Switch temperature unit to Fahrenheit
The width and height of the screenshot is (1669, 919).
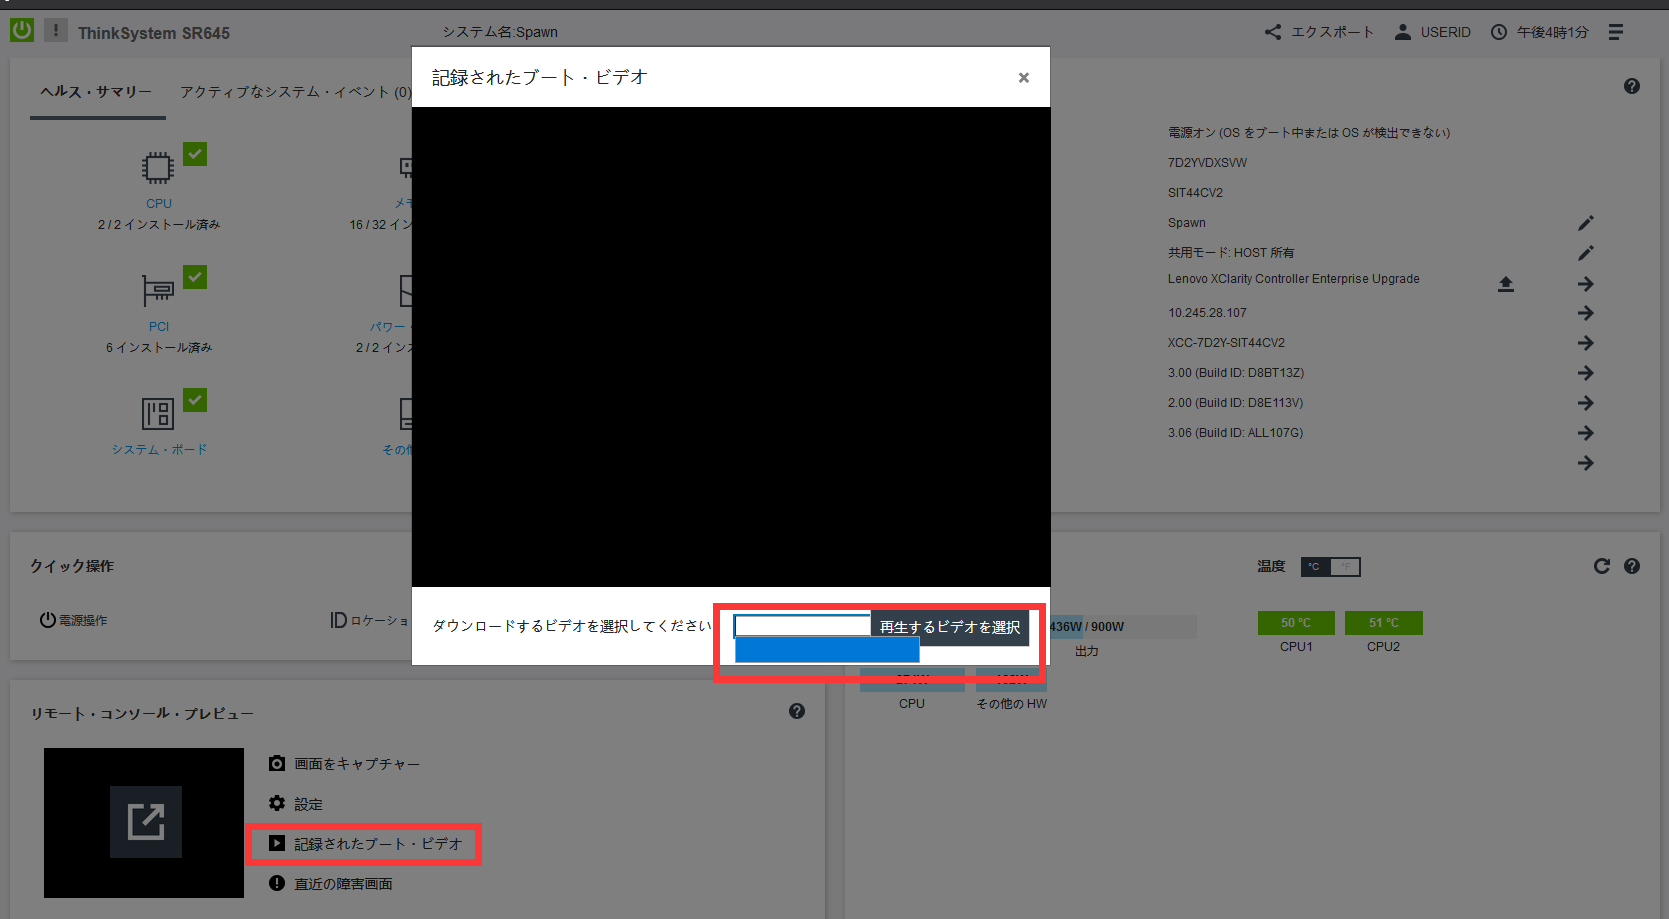coord(1345,567)
